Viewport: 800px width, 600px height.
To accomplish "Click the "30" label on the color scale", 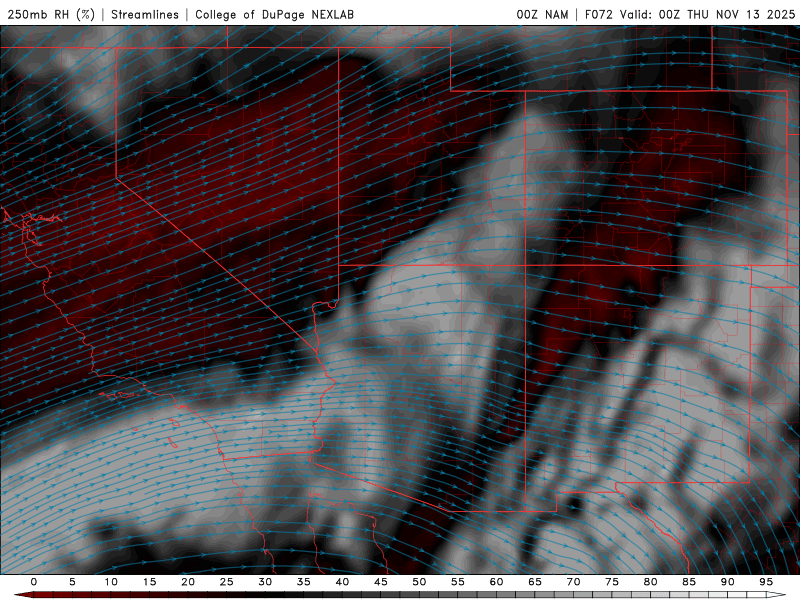I will [x=265, y=582].
